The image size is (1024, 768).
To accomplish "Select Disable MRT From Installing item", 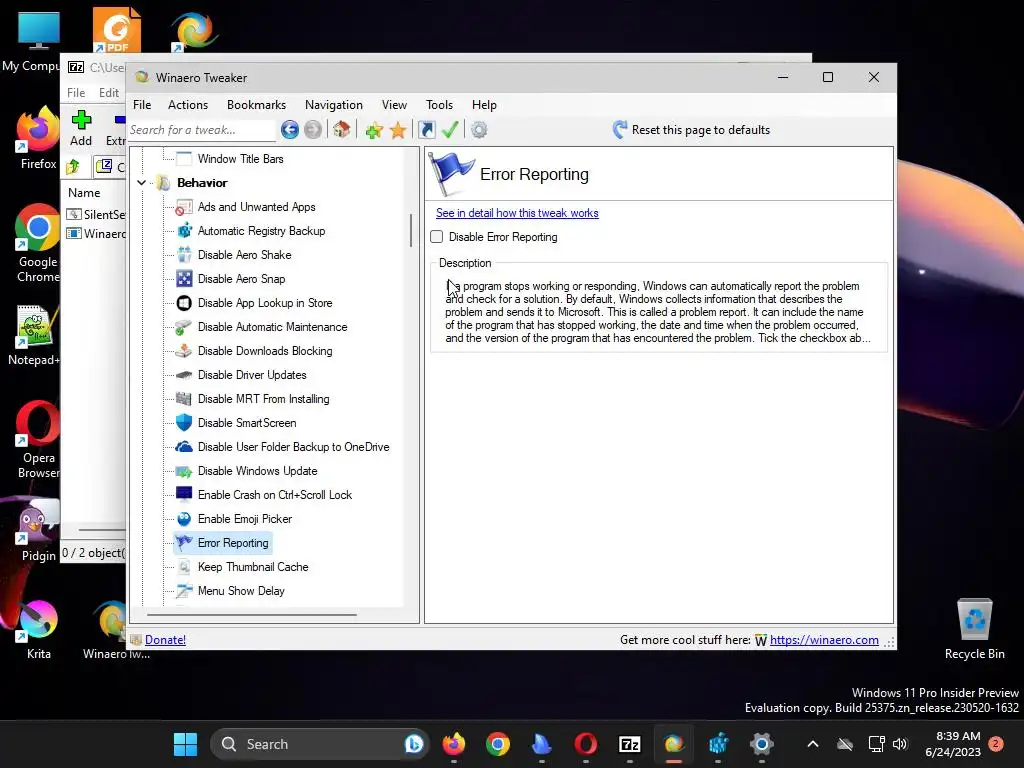I will click(x=263, y=399).
